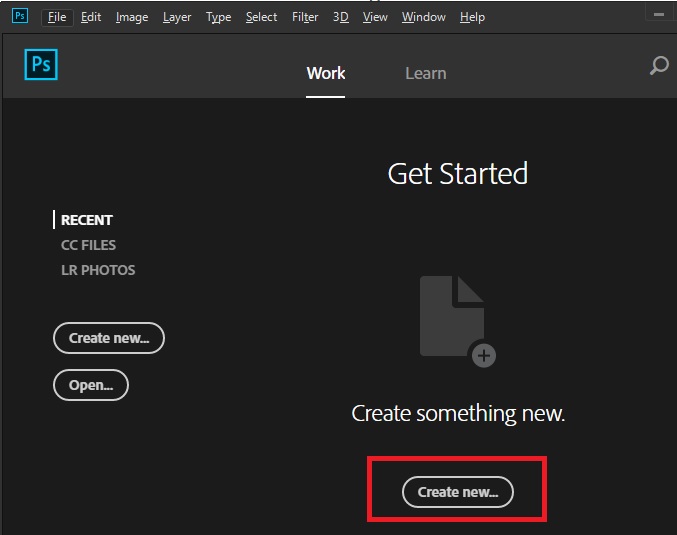Click Create new button under Create something new
Image resolution: width=677 pixels, height=535 pixels.
458,492
